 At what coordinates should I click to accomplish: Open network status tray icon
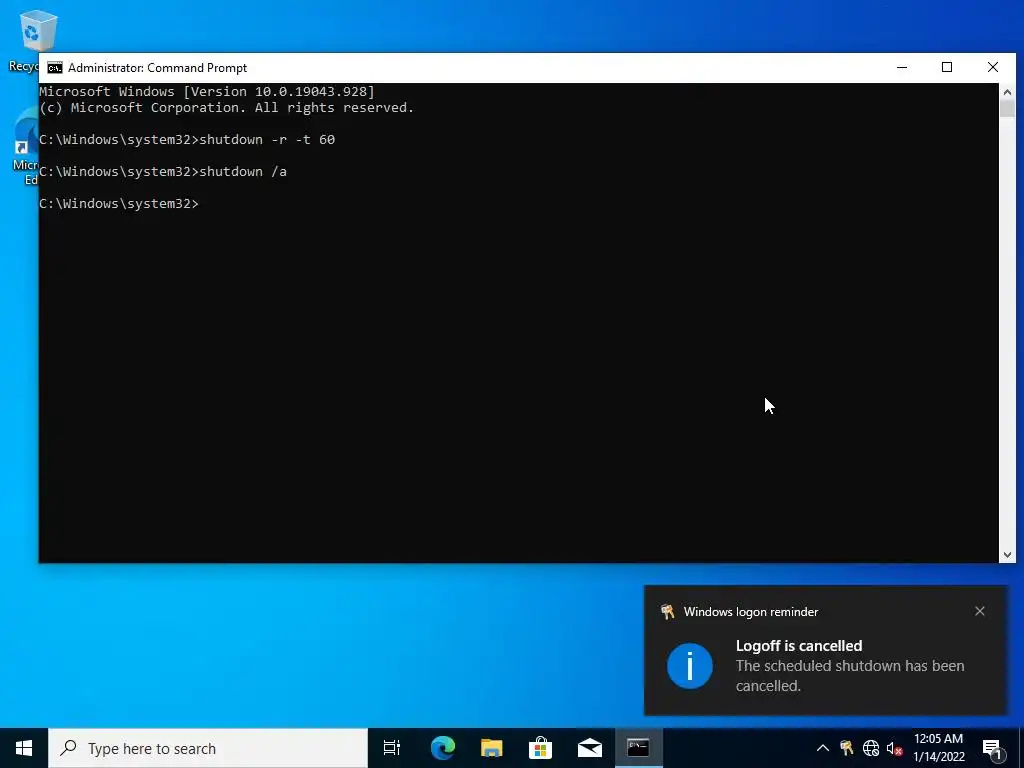(x=871, y=748)
